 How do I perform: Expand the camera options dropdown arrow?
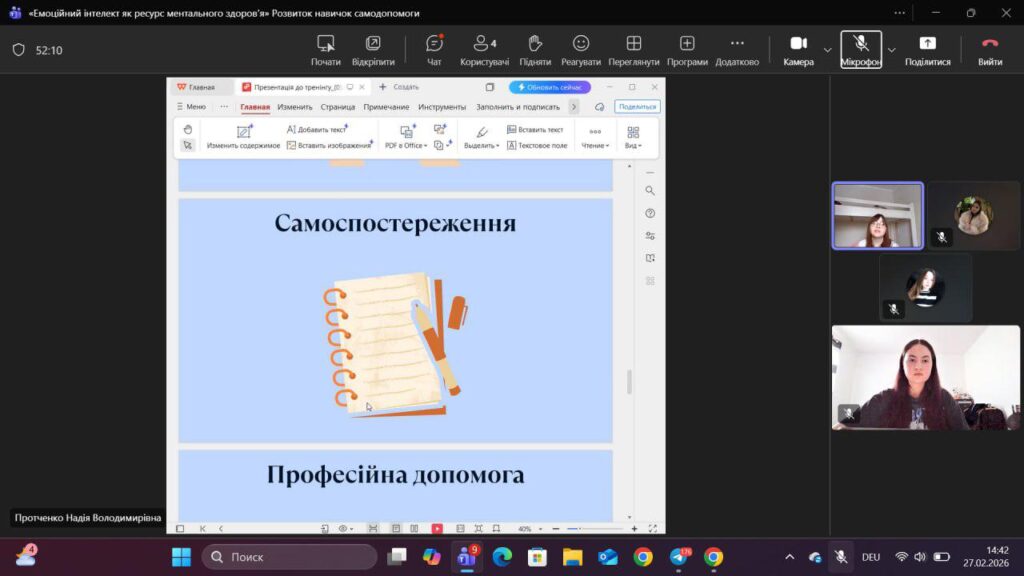tap(827, 49)
